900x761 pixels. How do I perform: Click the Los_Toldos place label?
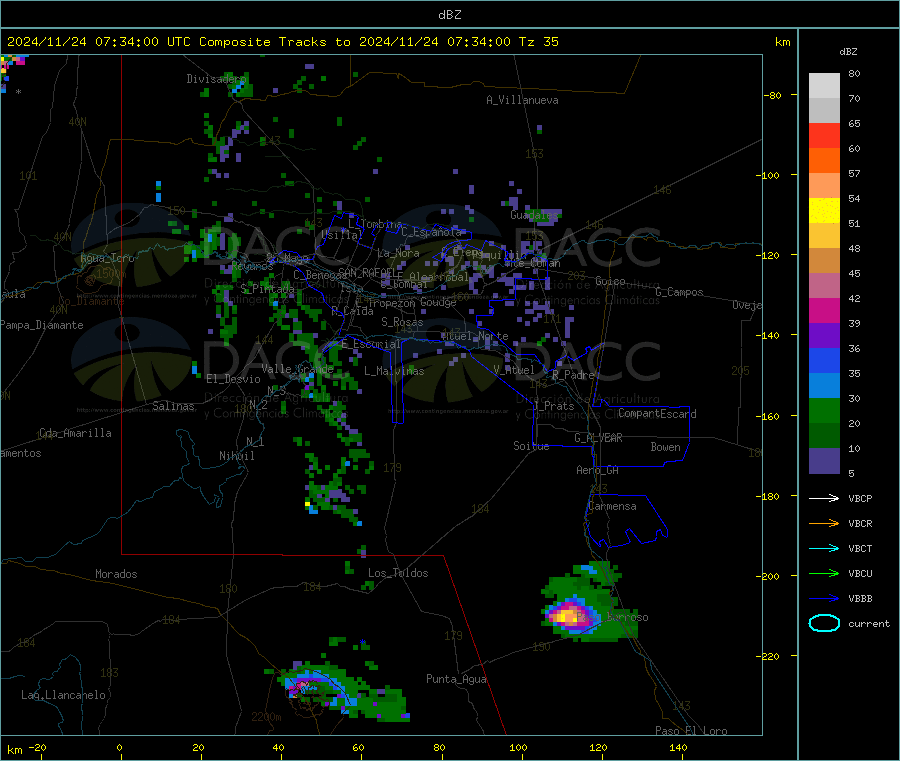coord(398,573)
